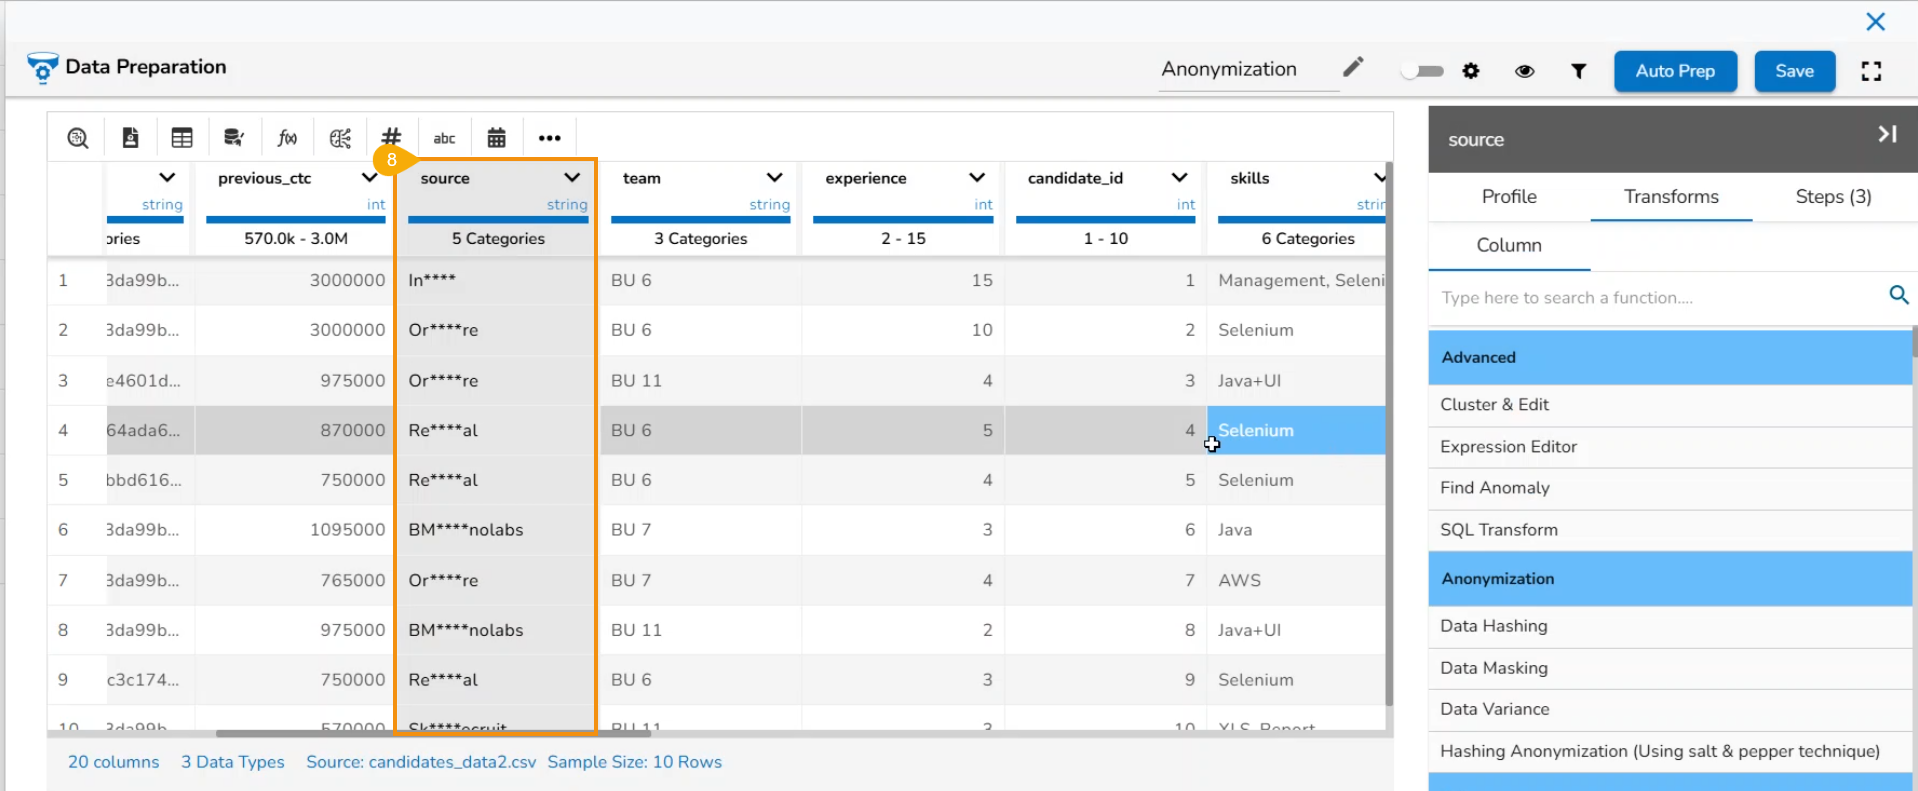Open the three-dots more options menu
This screenshot has width=1918, height=791.
549,138
